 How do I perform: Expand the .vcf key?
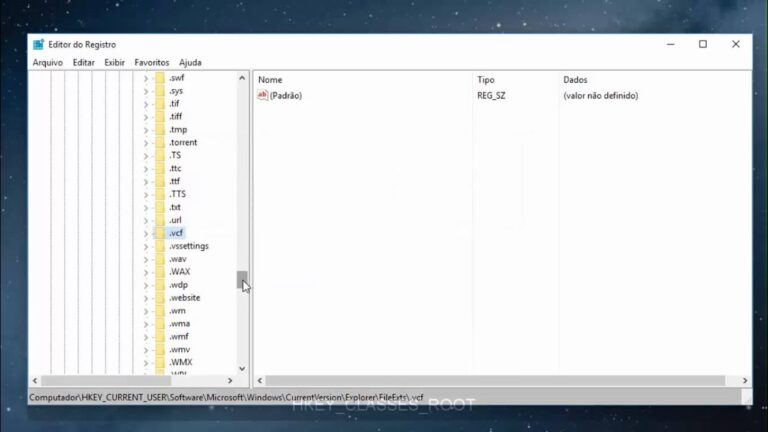[145, 234]
